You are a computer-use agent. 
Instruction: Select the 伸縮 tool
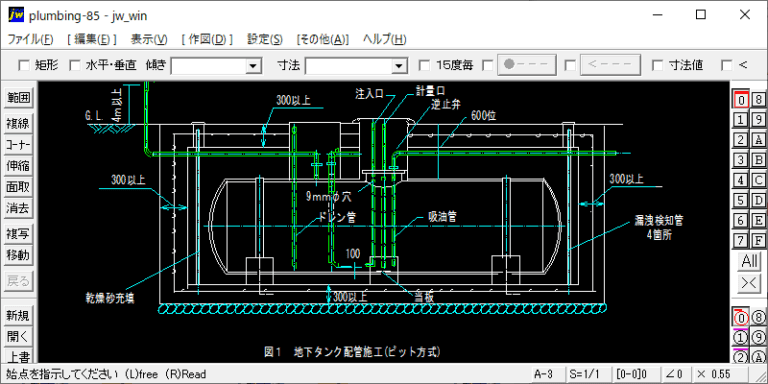click(18, 166)
